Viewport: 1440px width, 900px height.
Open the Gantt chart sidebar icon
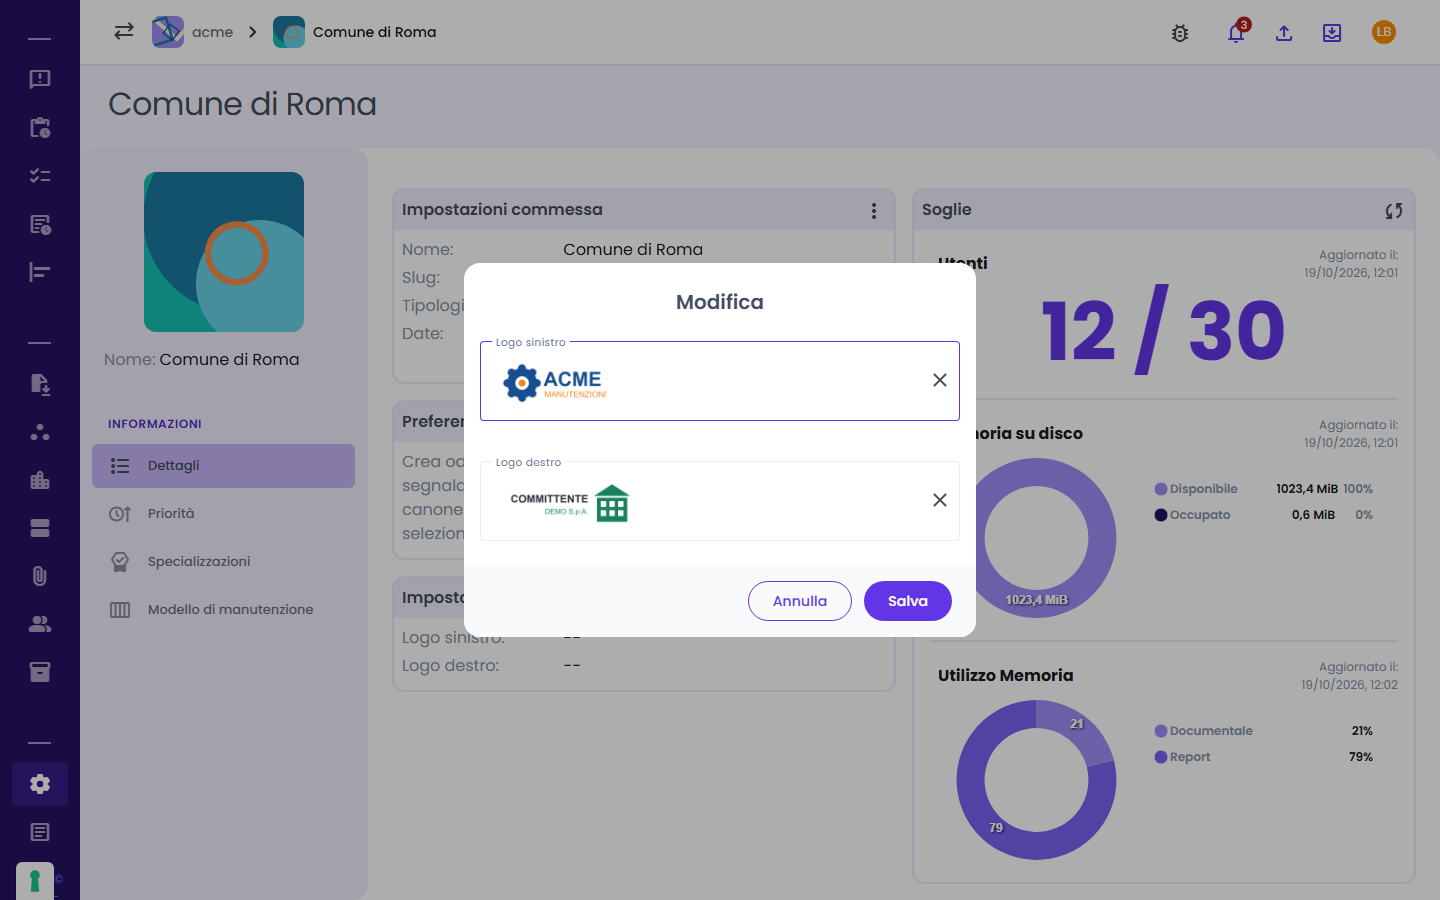[x=40, y=272]
